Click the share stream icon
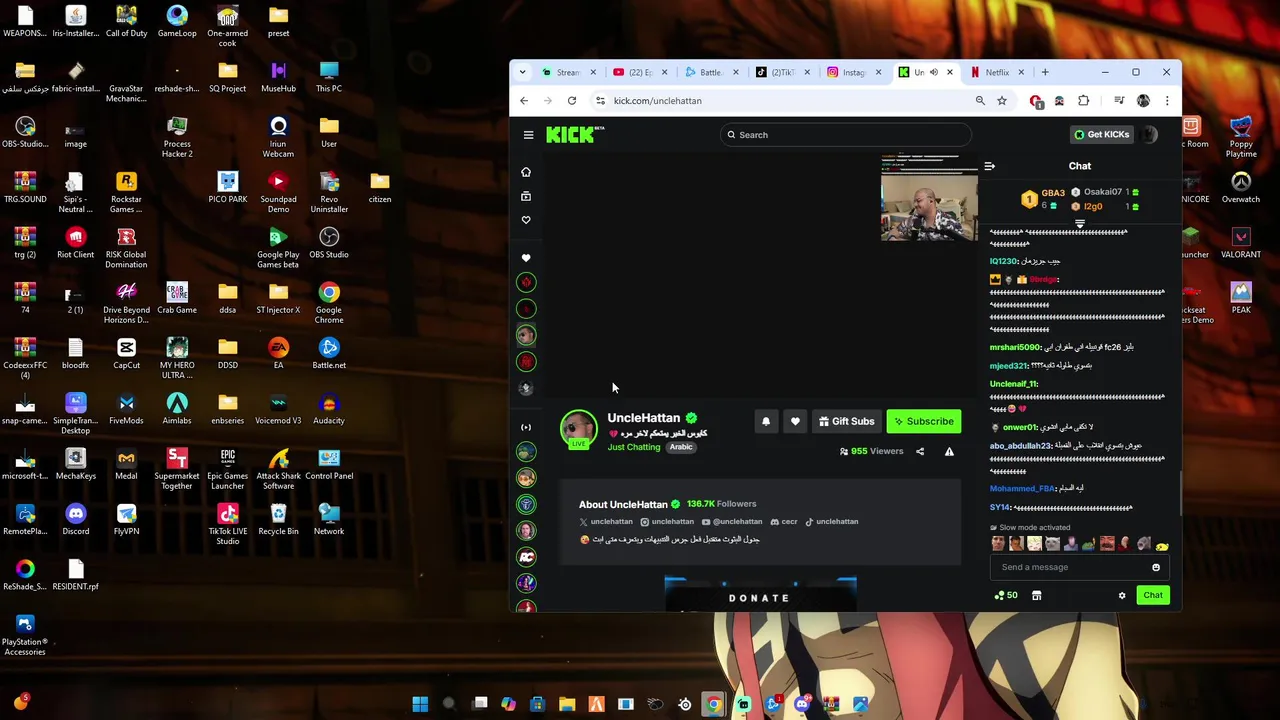The image size is (1280, 720). (920, 452)
